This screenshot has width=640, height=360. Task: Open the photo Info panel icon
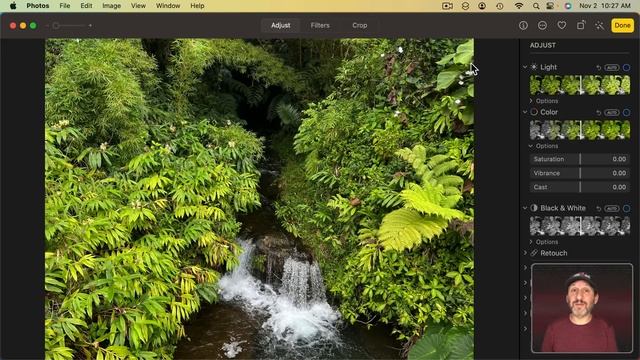pyautogui.click(x=523, y=26)
